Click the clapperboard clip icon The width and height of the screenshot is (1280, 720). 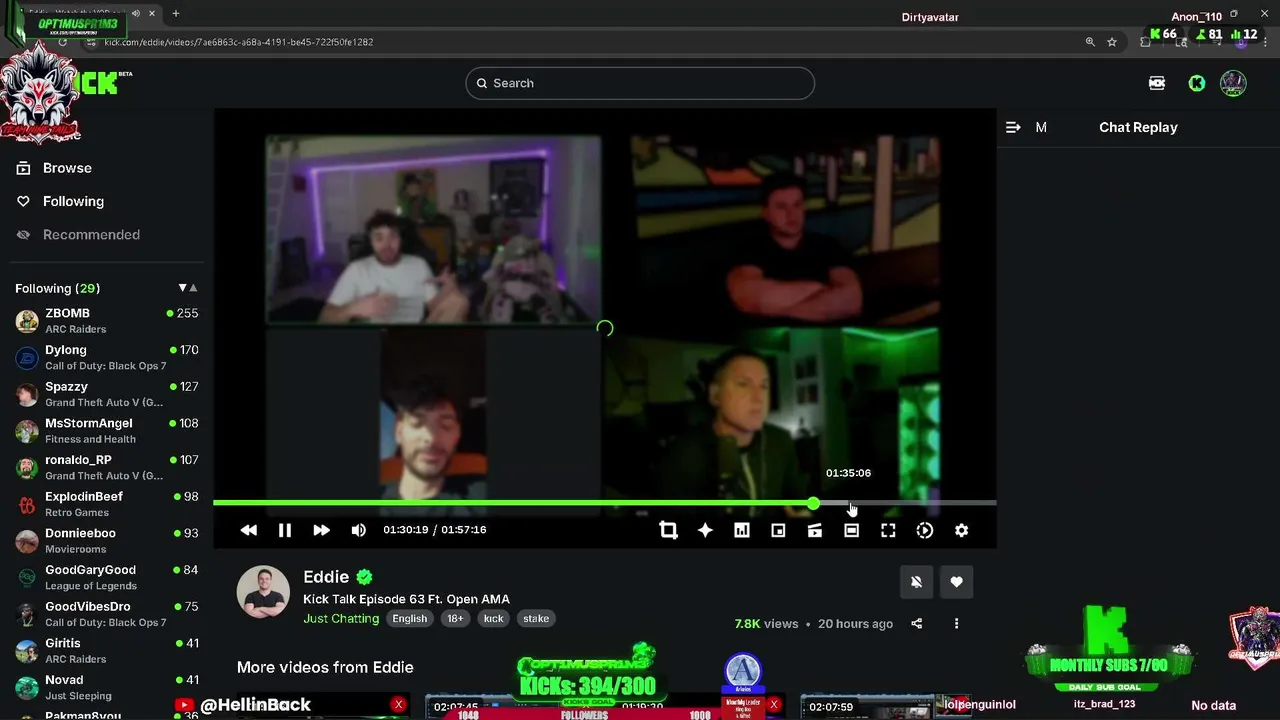(815, 530)
